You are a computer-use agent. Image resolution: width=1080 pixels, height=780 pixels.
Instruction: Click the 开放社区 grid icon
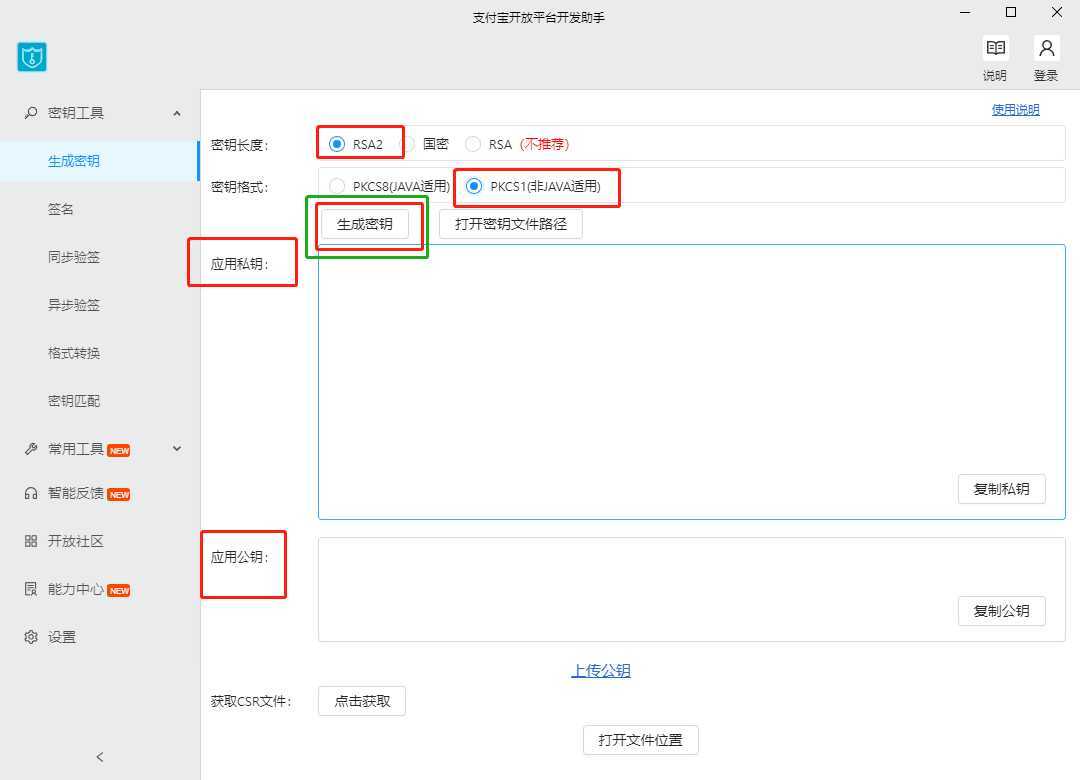[x=30, y=541]
